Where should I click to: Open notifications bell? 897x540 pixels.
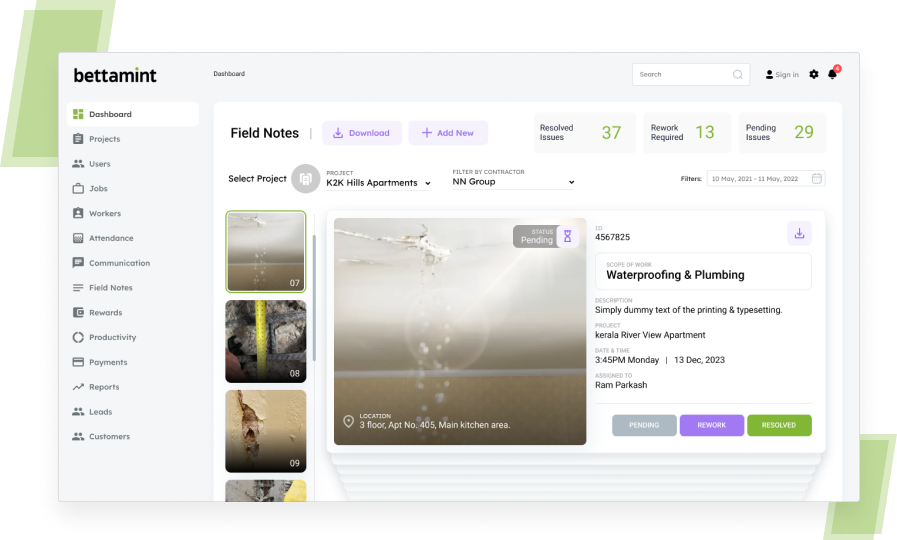tap(833, 73)
